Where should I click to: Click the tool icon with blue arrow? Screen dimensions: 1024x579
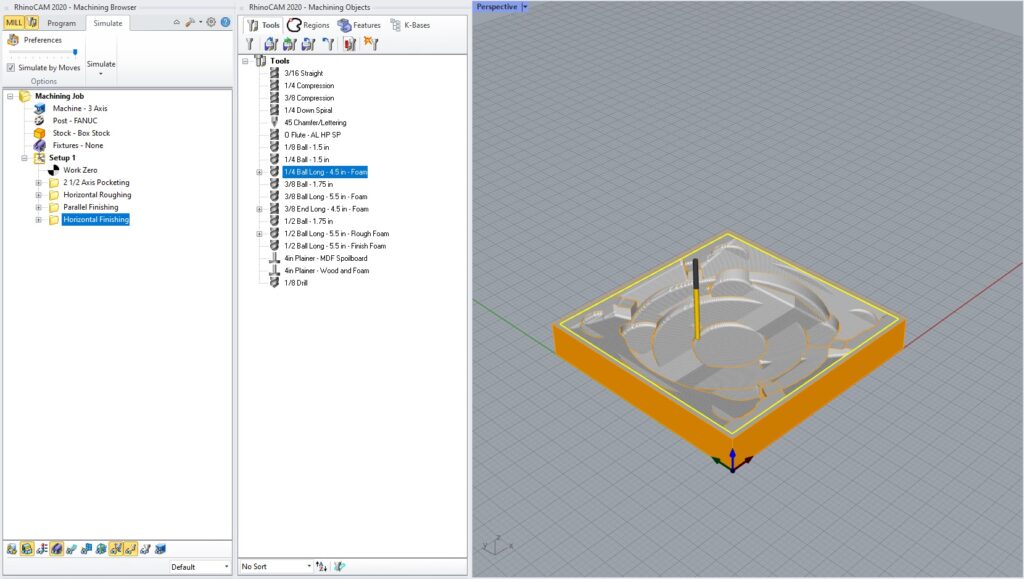click(x=328, y=44)
